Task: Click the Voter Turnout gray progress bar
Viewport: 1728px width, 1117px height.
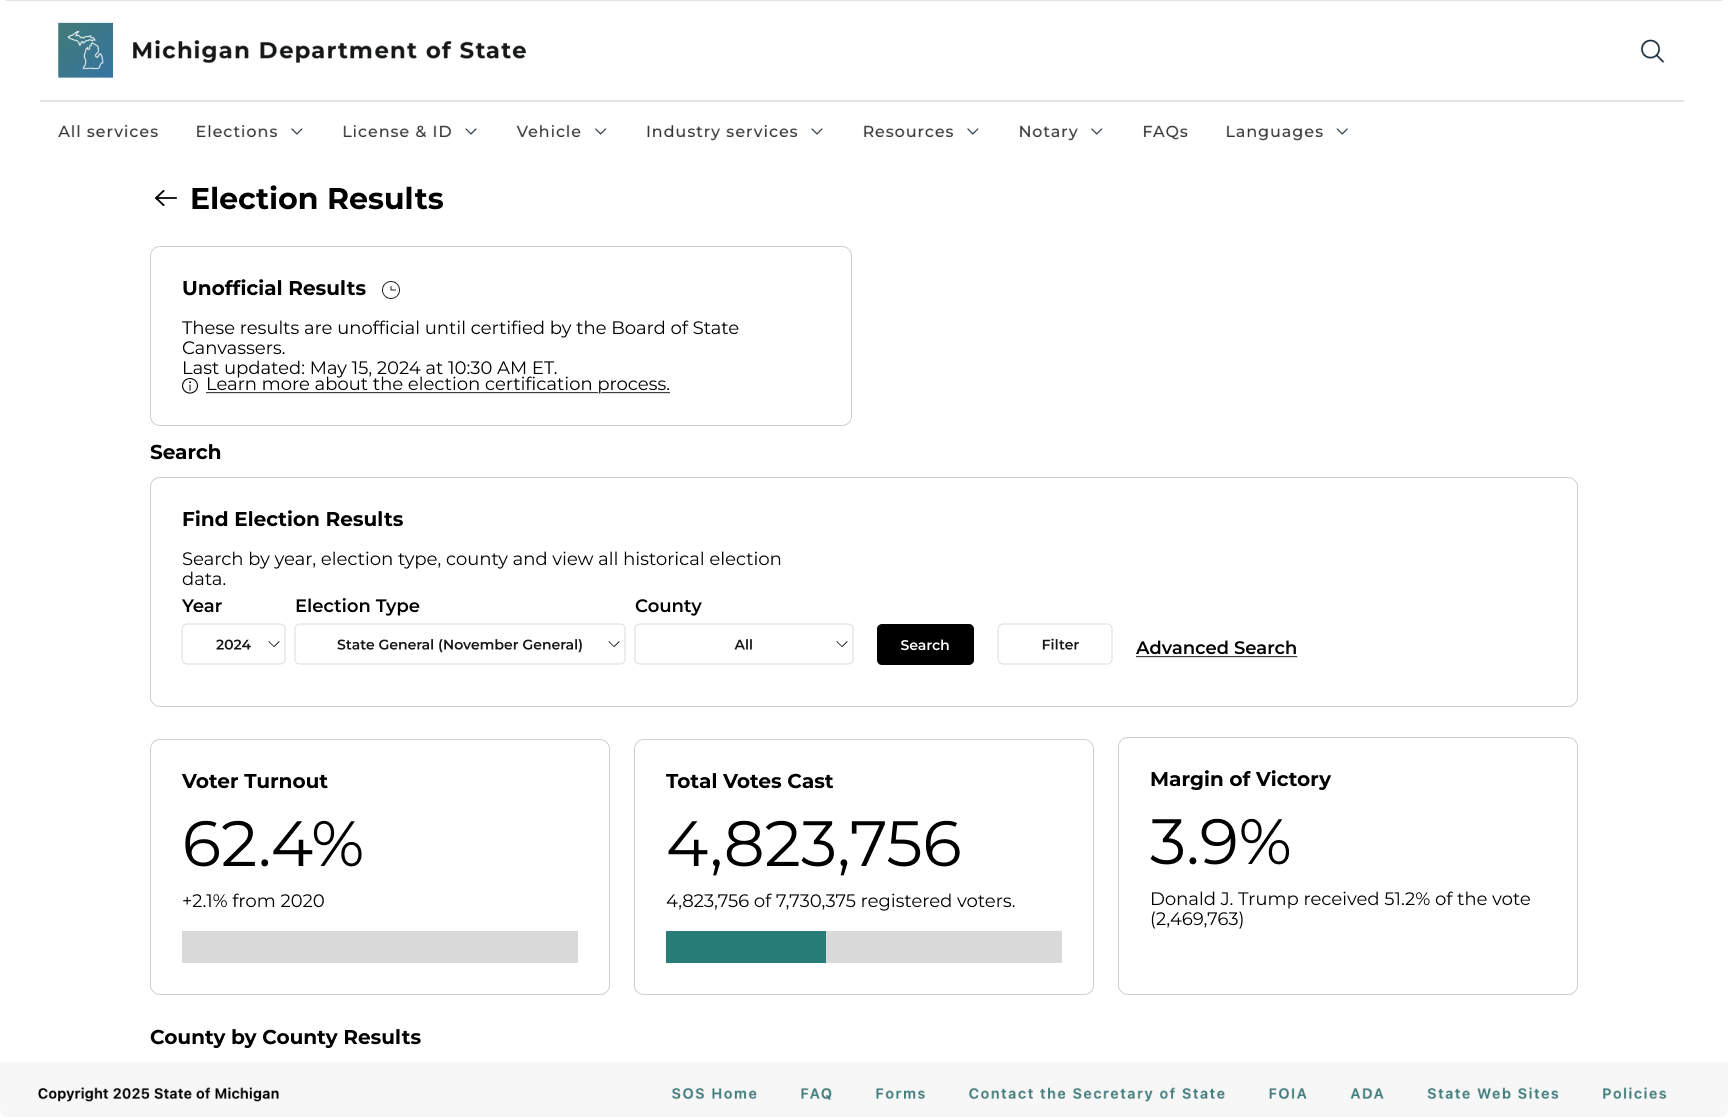Action: [380, 947]
